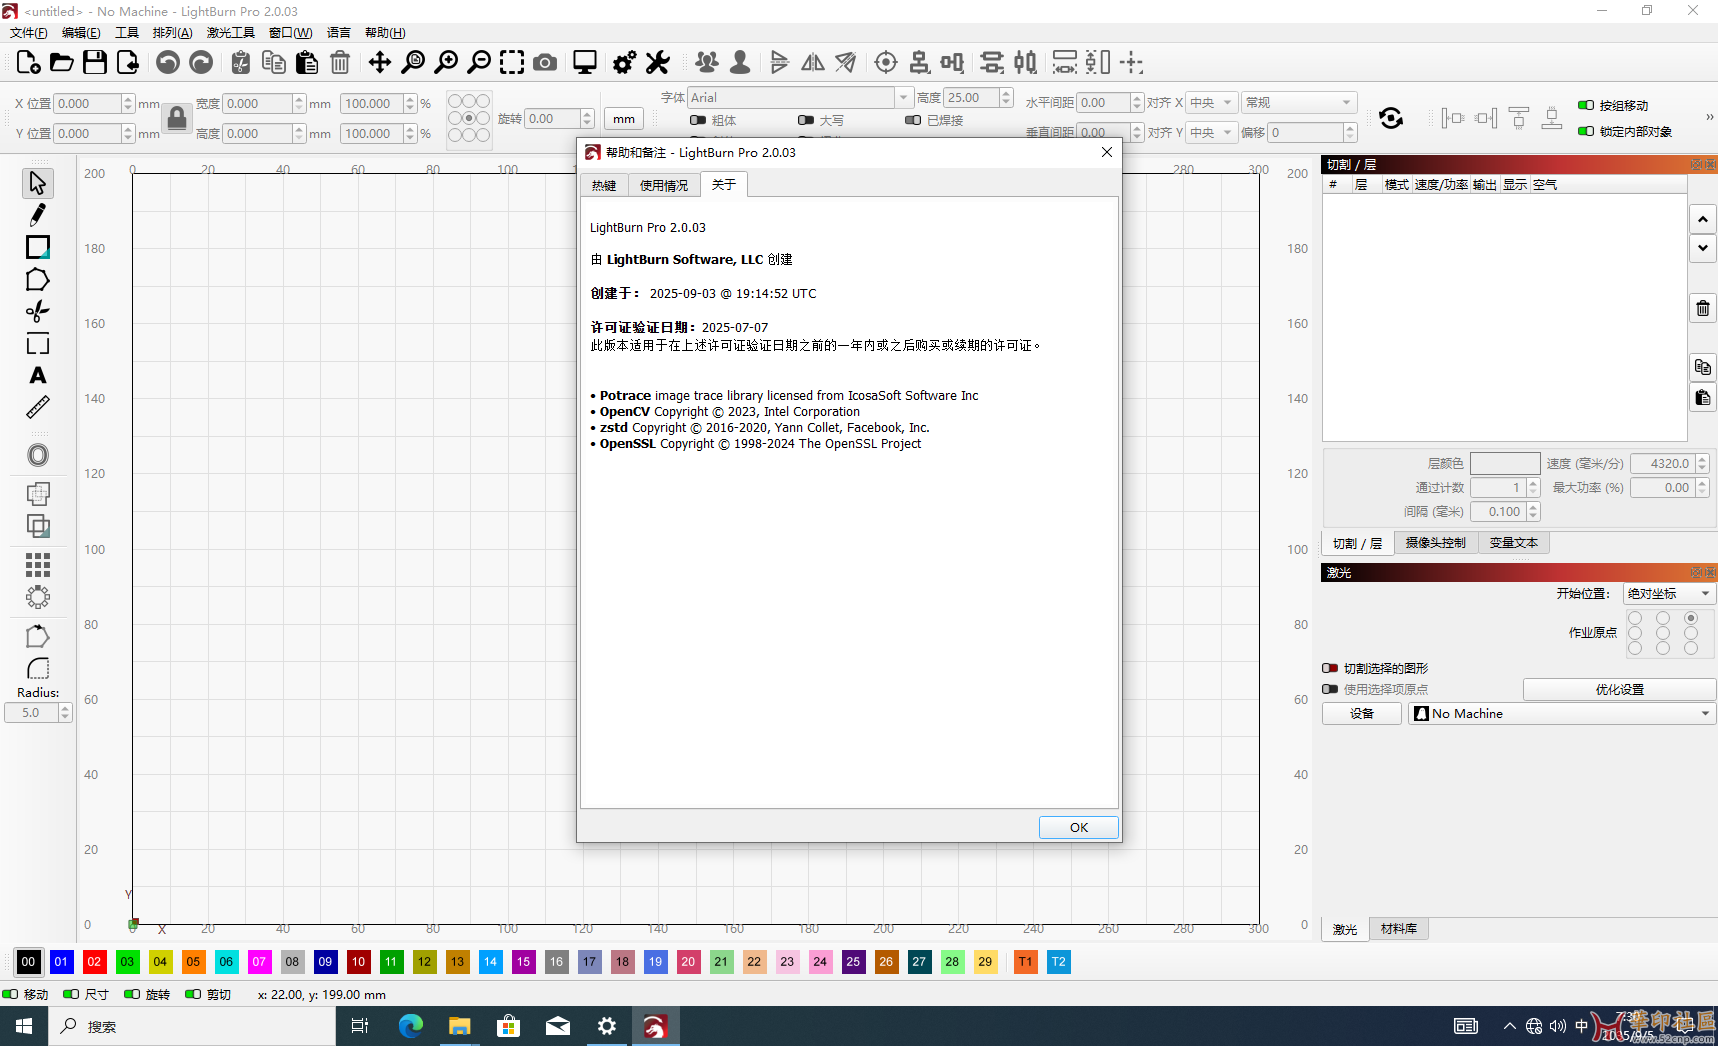Image resolution: width=1718 pixels, height=1046 pixels.
Task: Select the arrow Select tool
Action: click(x=38, y=183)
